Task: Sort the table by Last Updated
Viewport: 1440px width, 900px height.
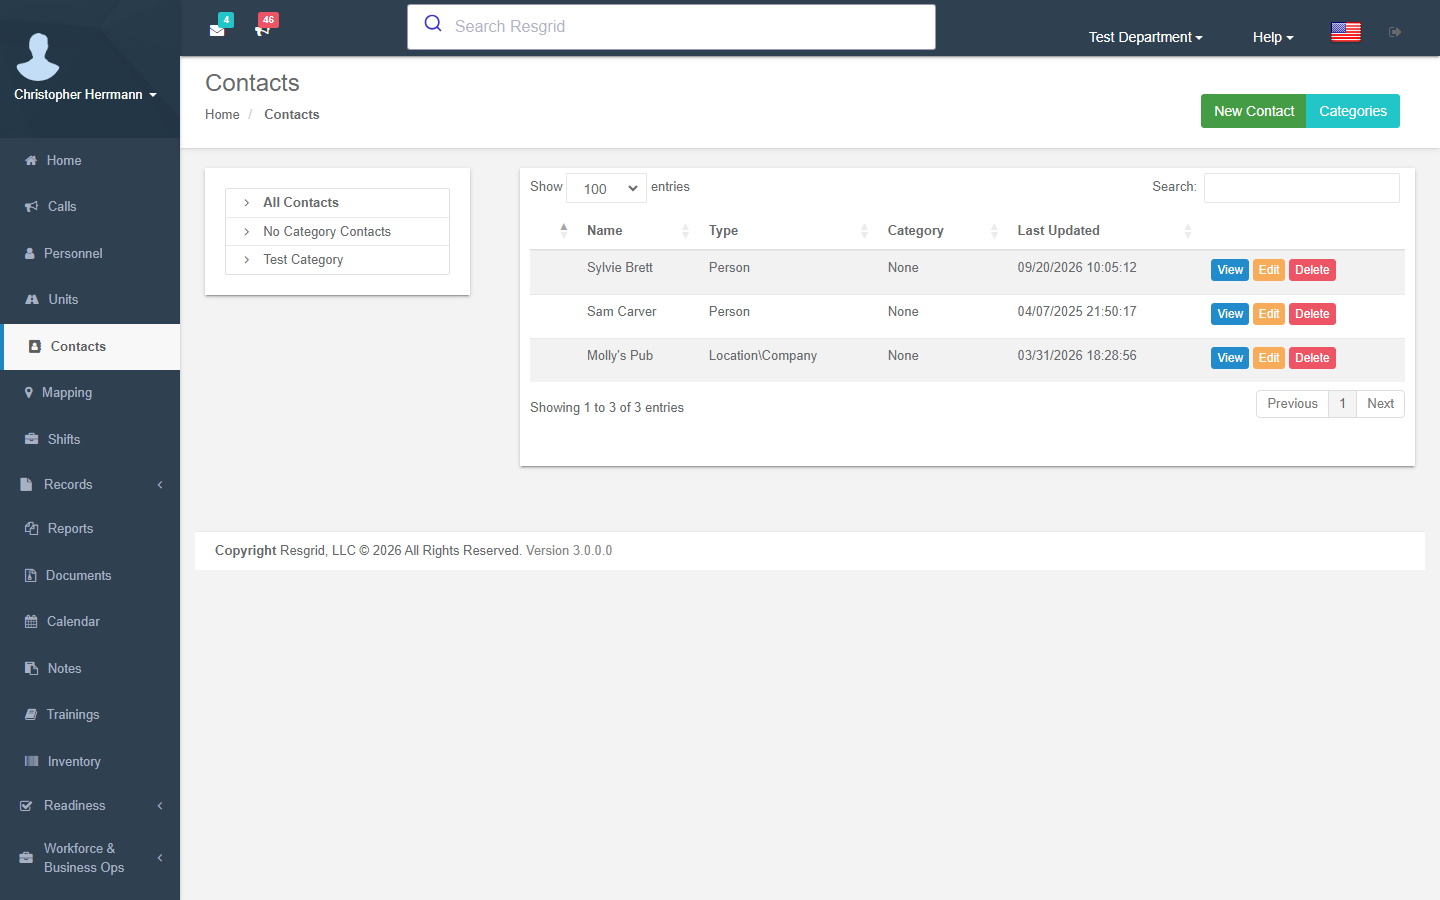Action: click(x=1104, y=231)
